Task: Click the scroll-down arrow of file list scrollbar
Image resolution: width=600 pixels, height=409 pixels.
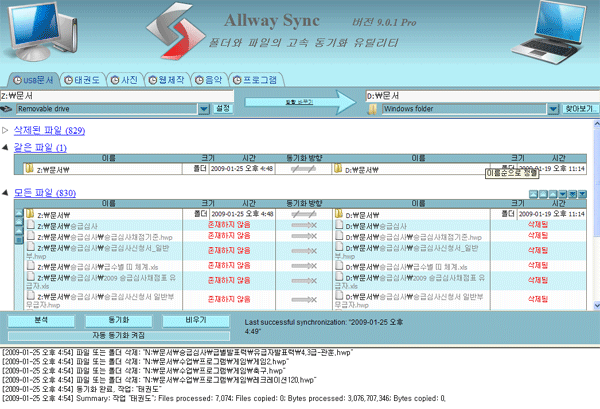Action: (x=597, y=305)
